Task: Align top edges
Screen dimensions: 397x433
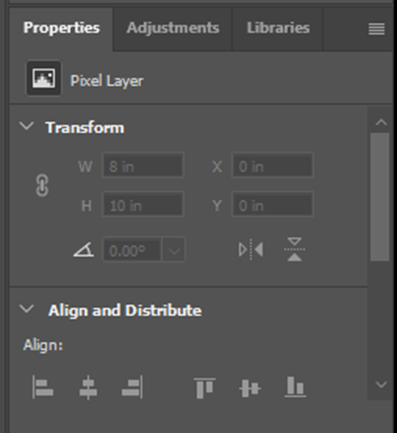Action: coord(205,388)
